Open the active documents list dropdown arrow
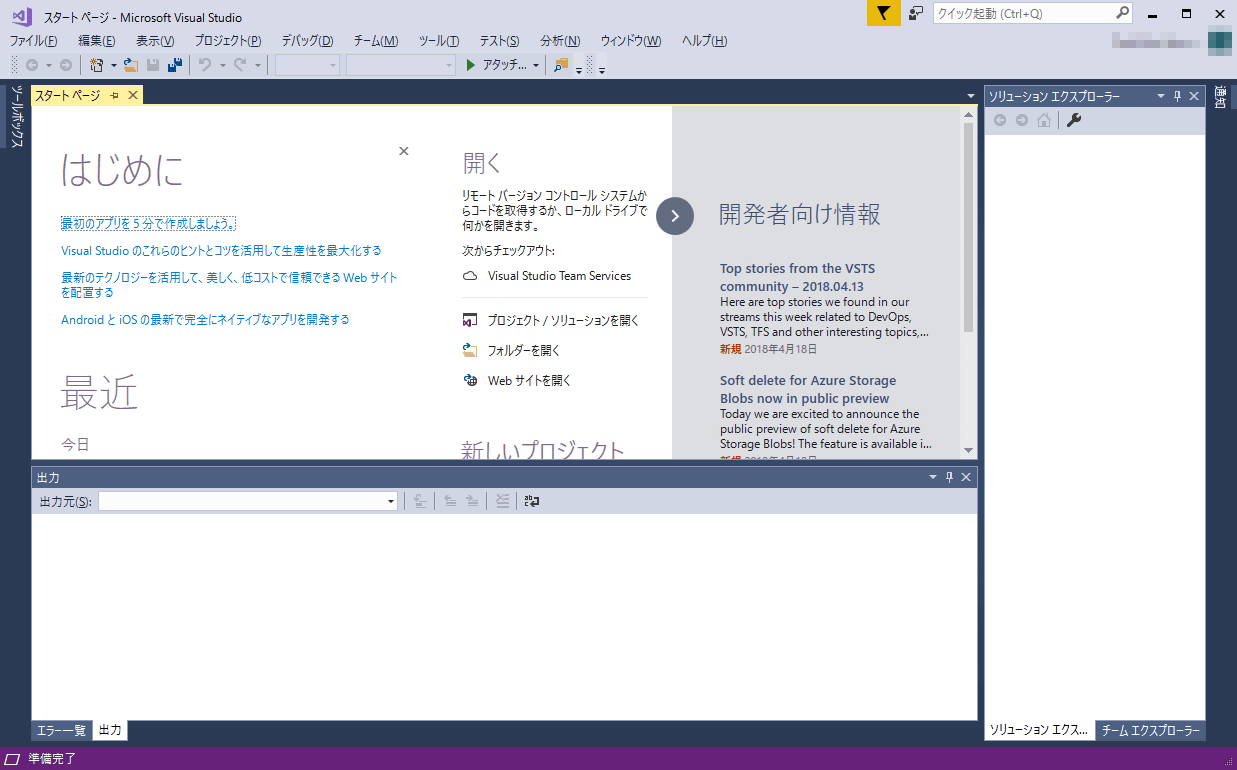Image resolution: width=1237 pixels, height=770 pixels. [x=971, y=96]
